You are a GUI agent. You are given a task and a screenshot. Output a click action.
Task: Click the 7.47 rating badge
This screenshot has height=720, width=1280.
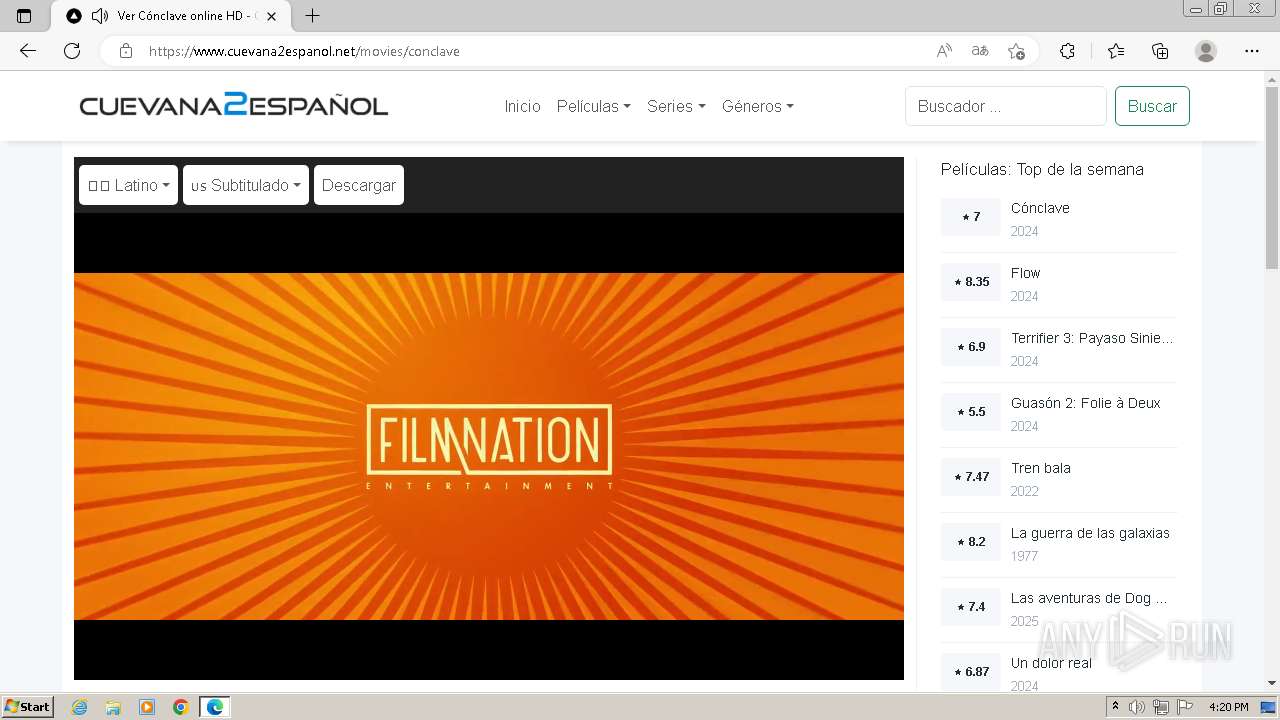[x=971, y=477]
